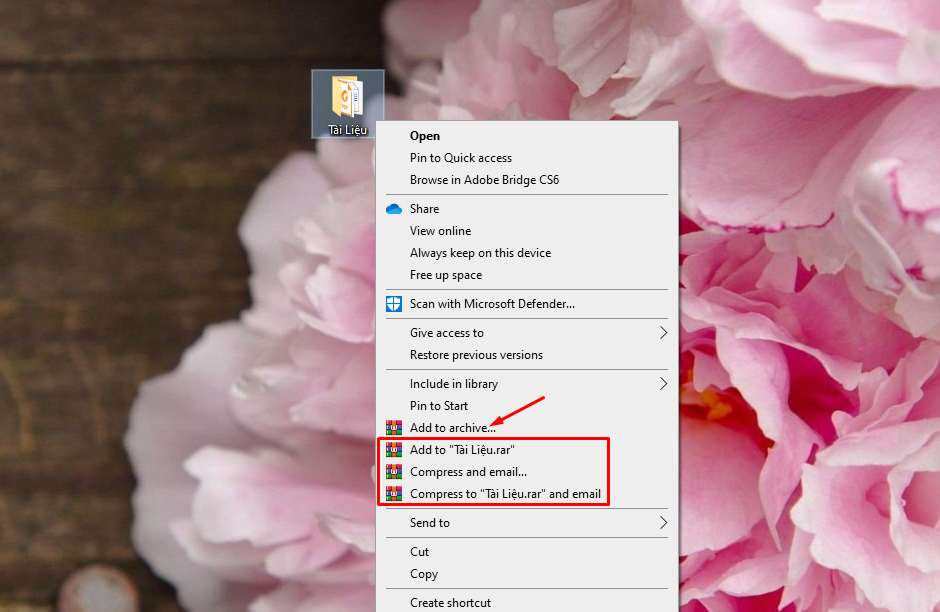Click the Microsoft Defender shield icon
940x612 pixels.
coord(394,304)
